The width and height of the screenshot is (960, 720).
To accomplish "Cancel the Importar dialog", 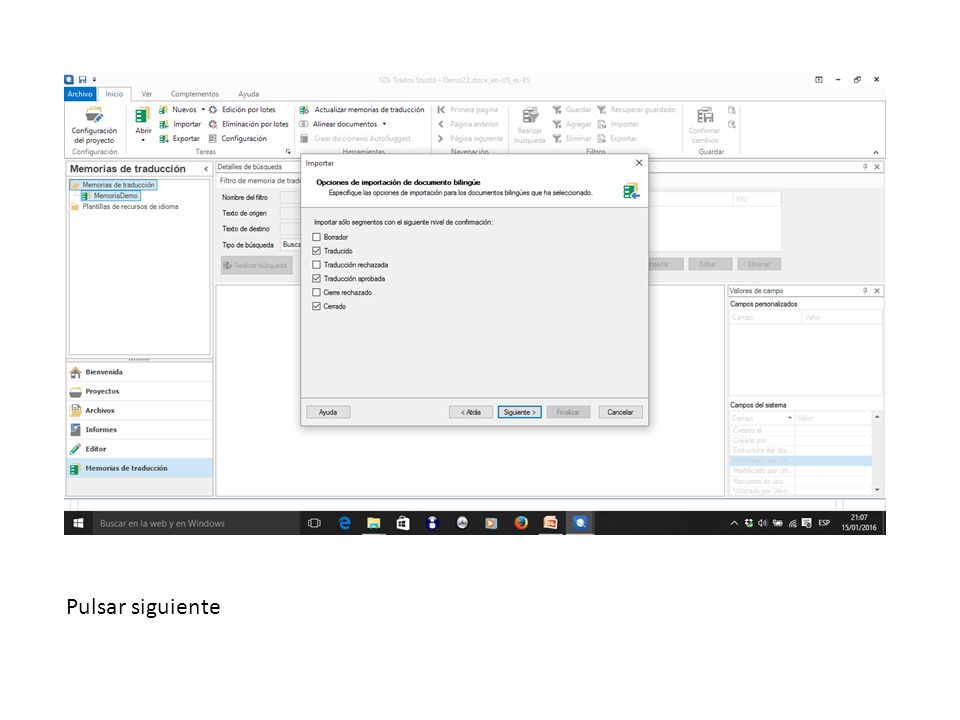I will [x=620, y=412].
